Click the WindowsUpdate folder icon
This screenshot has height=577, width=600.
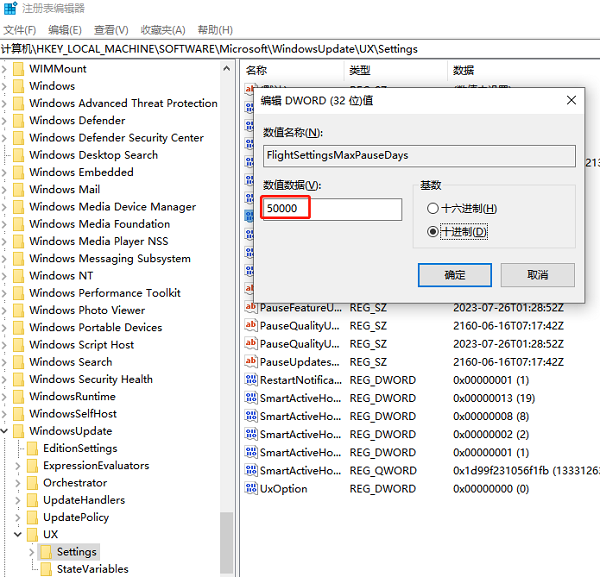point(18,431)
